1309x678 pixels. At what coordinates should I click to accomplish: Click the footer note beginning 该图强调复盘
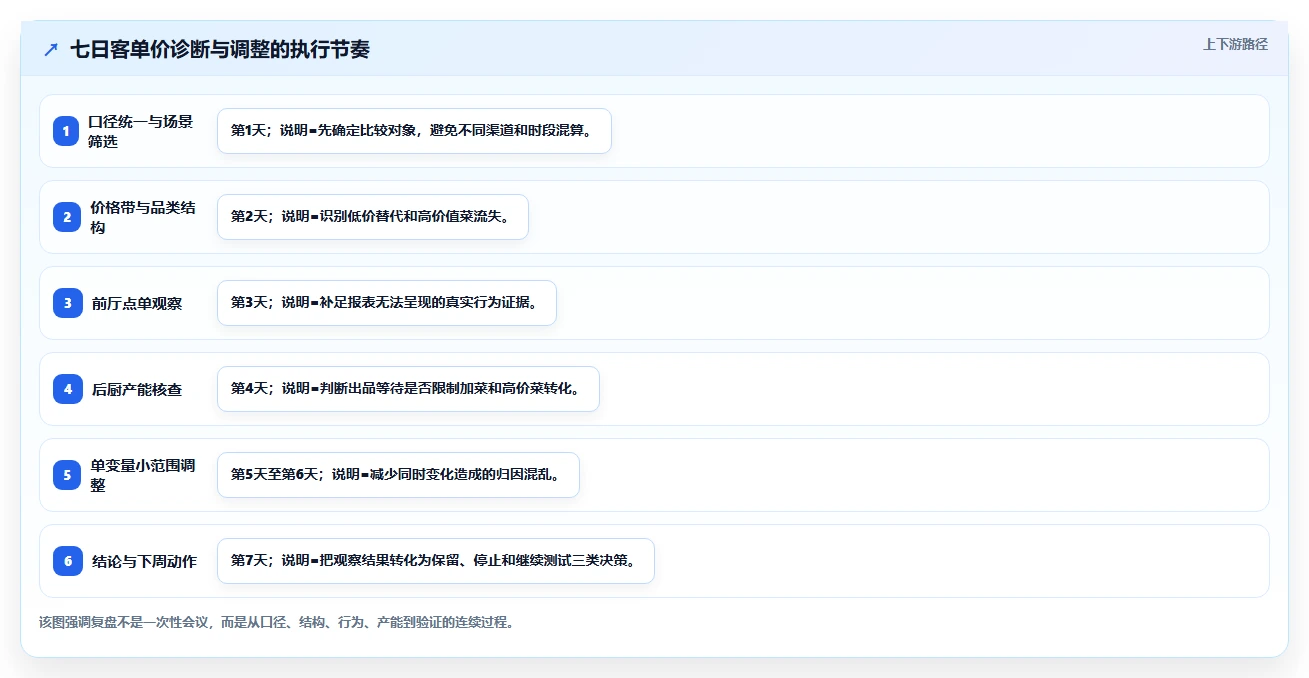point(277,622)
